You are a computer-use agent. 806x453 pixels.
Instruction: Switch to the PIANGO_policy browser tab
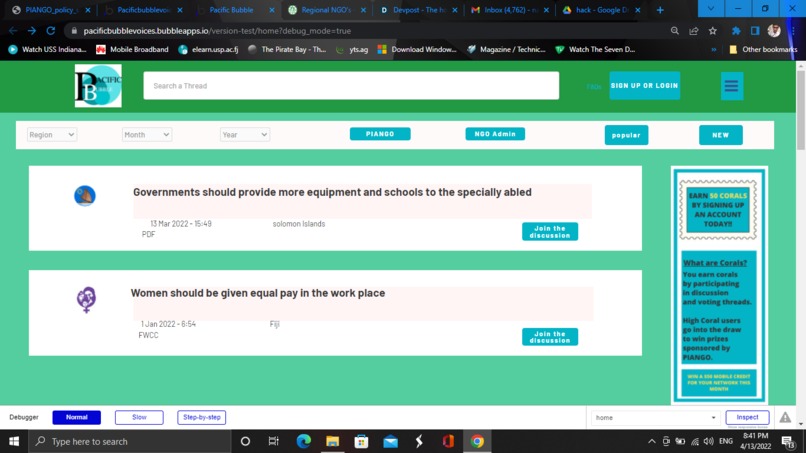click(51, 10)
